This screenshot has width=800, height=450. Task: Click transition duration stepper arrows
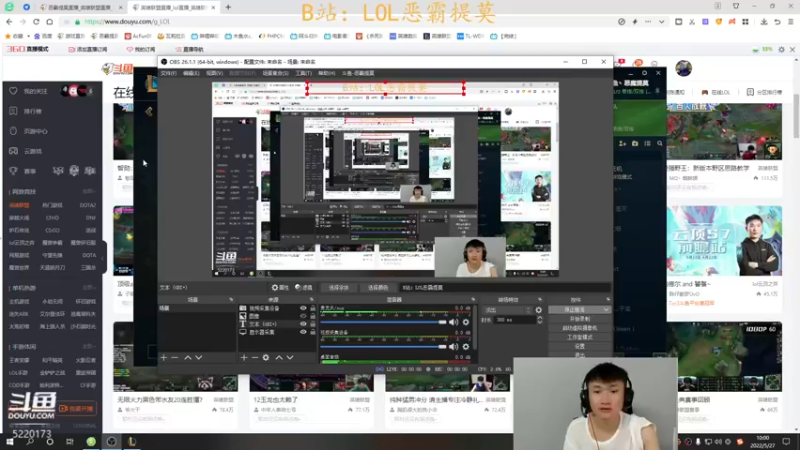click(x=540, y=320)
